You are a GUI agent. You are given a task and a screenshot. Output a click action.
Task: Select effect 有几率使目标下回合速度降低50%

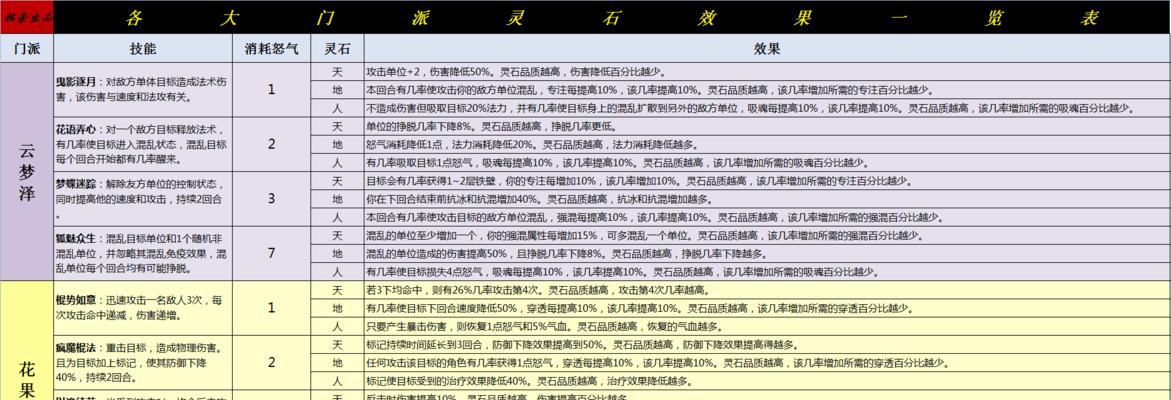[767, 308]
